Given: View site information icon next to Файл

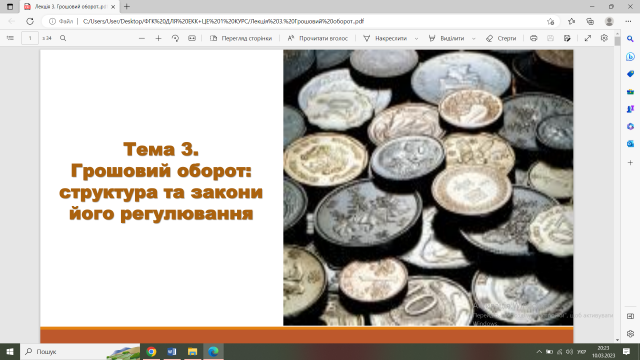Looking at the screenshot, I should [52, 21].
